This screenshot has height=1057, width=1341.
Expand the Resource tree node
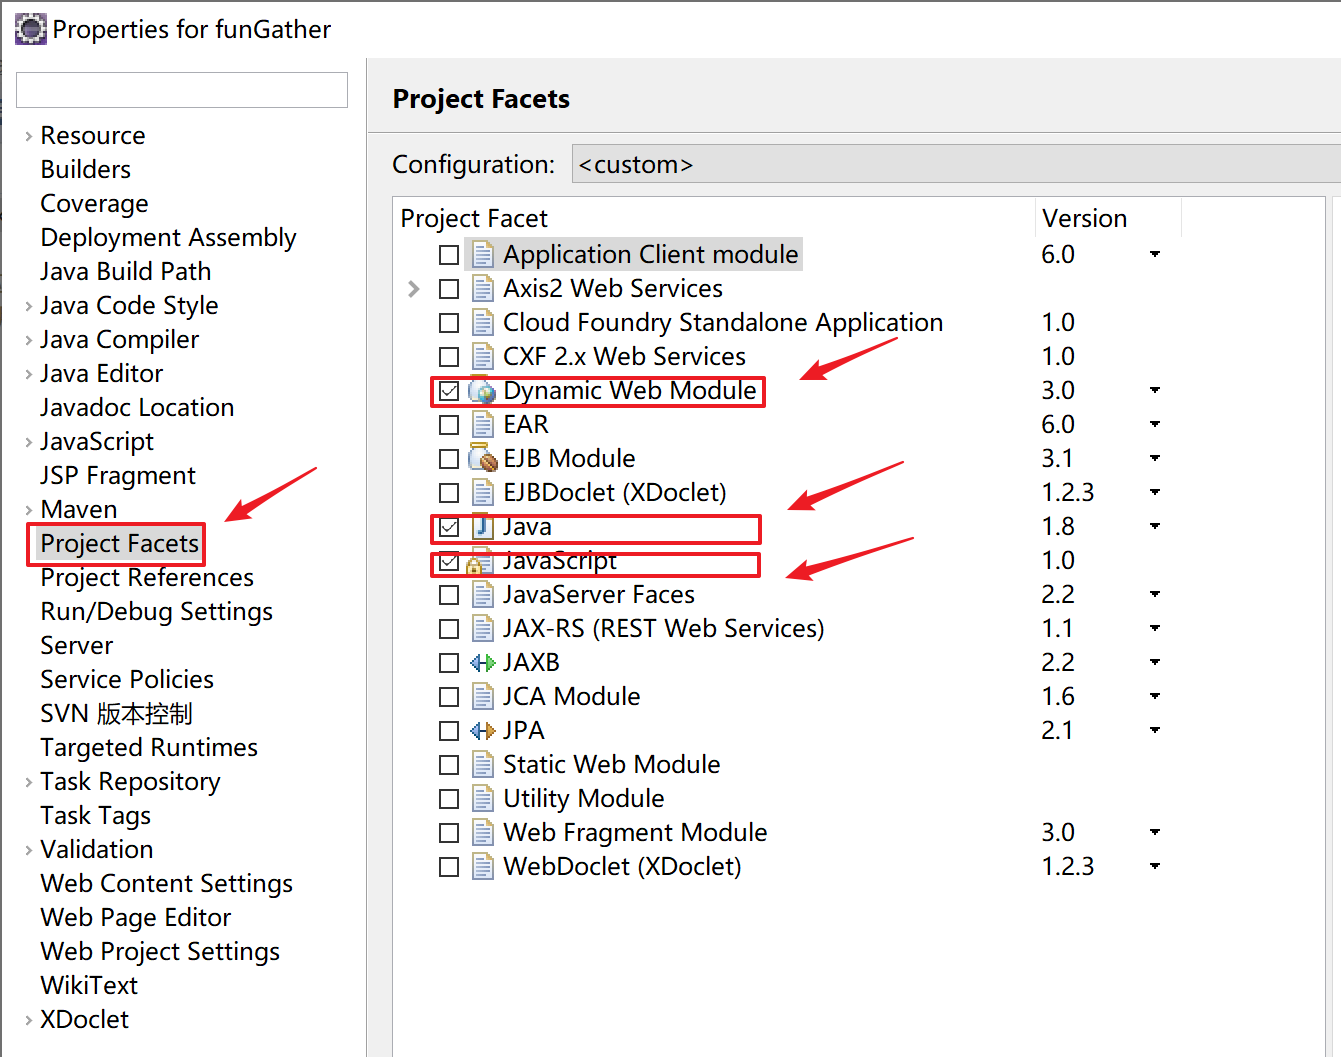click(28, 136)
